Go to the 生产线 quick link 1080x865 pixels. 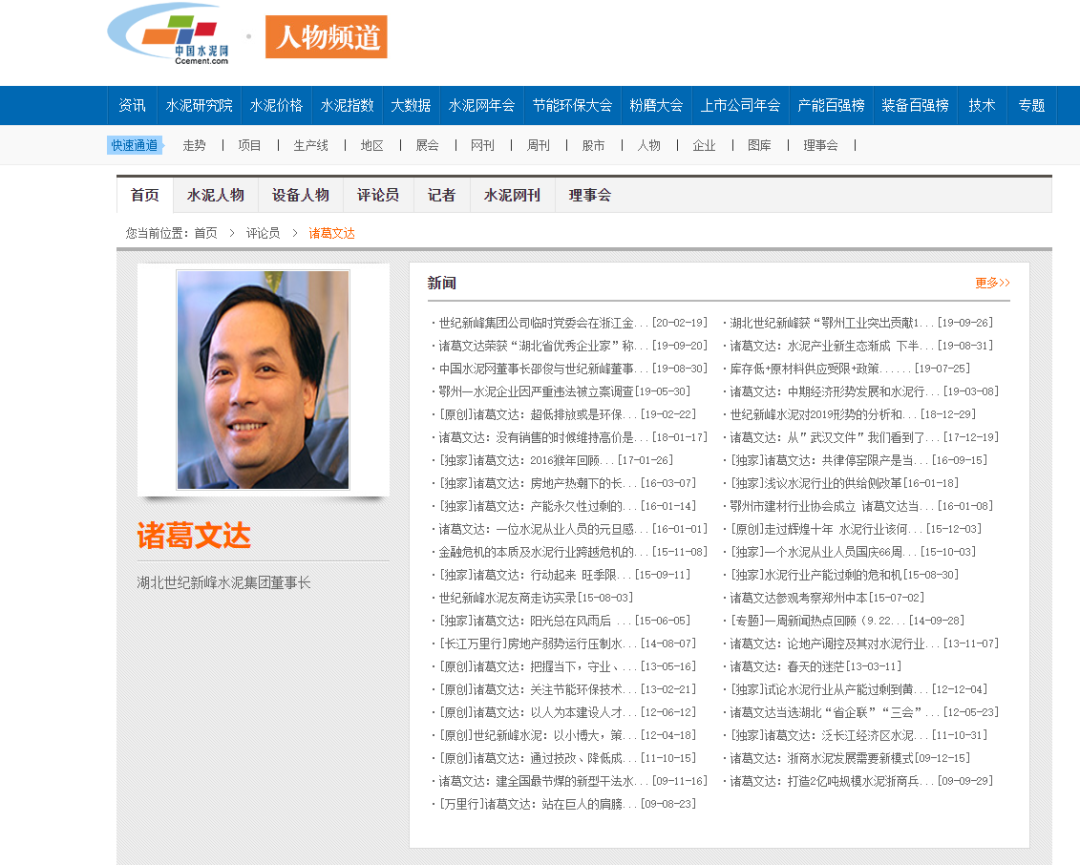pos(311,145)
